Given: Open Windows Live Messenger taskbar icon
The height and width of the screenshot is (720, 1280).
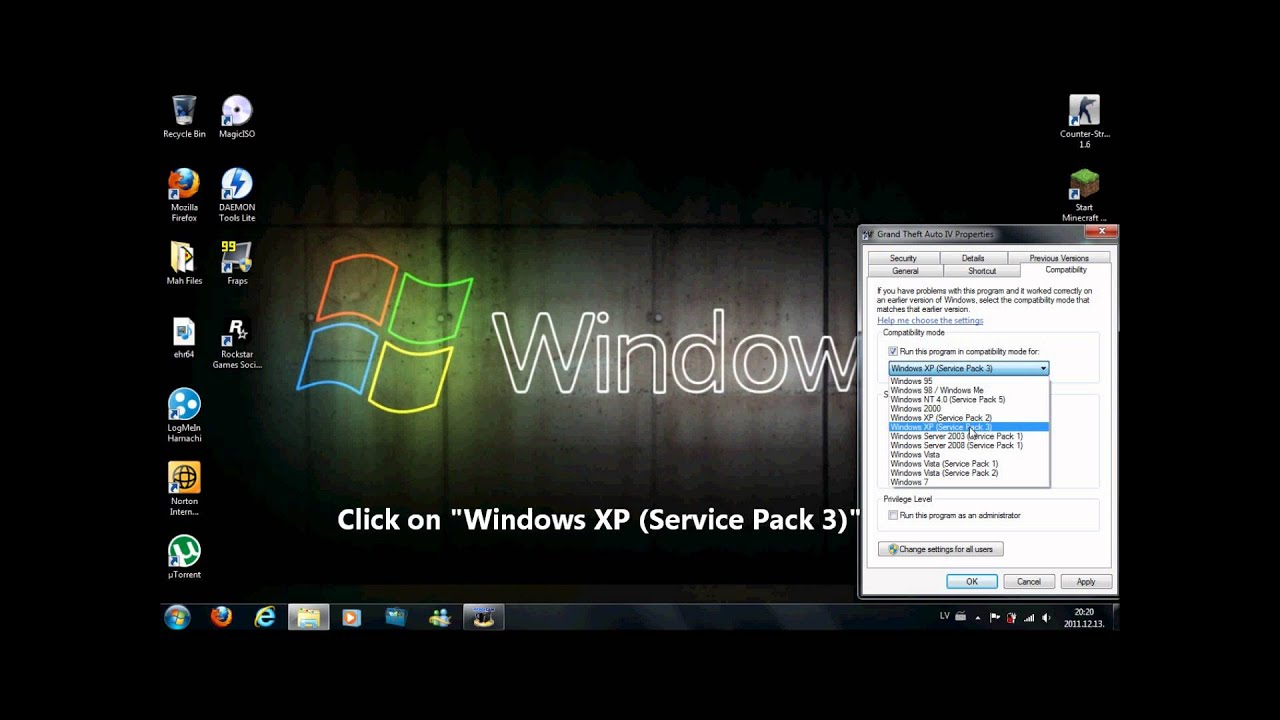Looking at the screenshot, I should coord(440,618).
